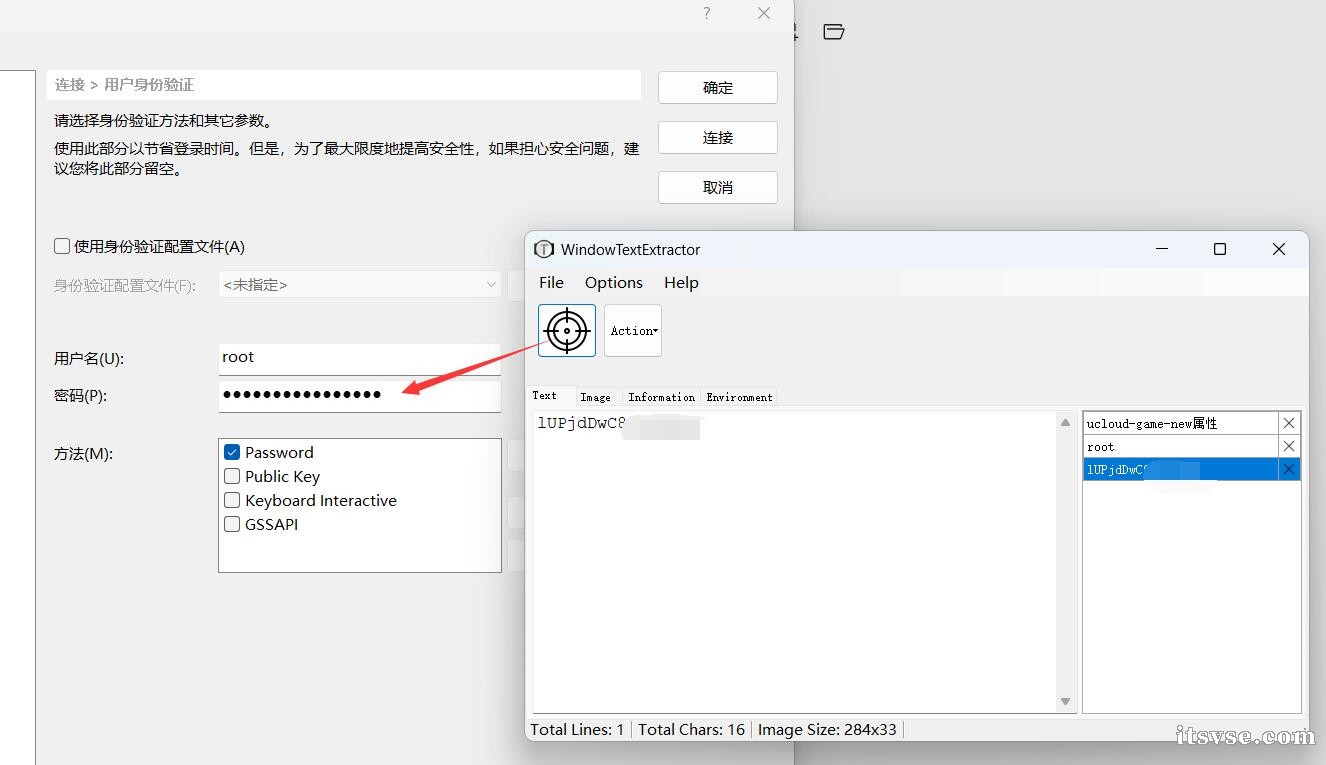Viewport: 1326px width, 765px height.
Task: Check Keyboard Interactive method
Action: tap(232, 500)
